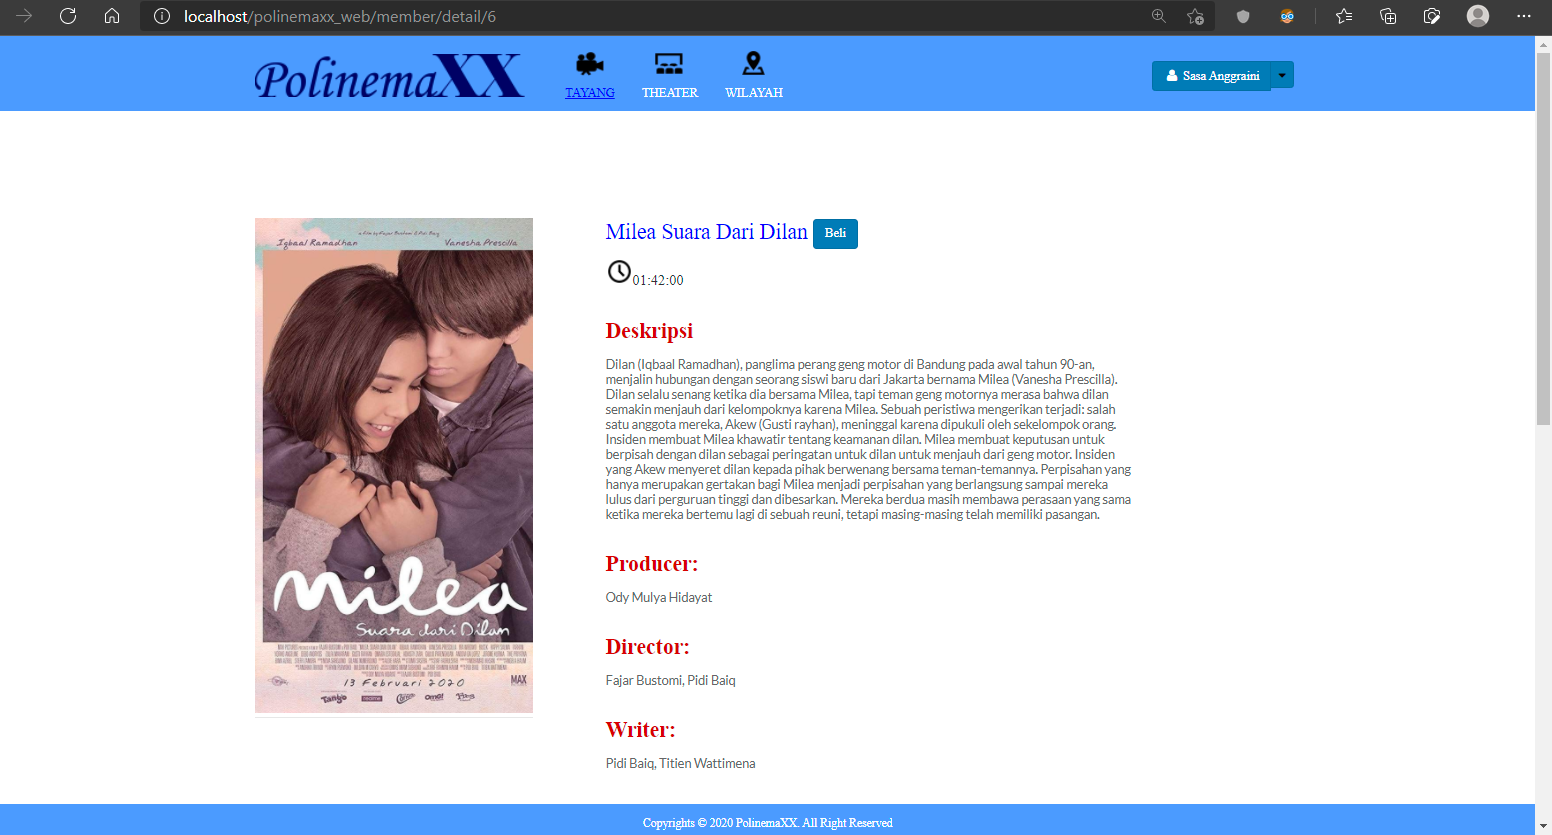Go to the THEATER navigation item
The height and width of the screenshot is (835, 1552).
click(670, 93)
